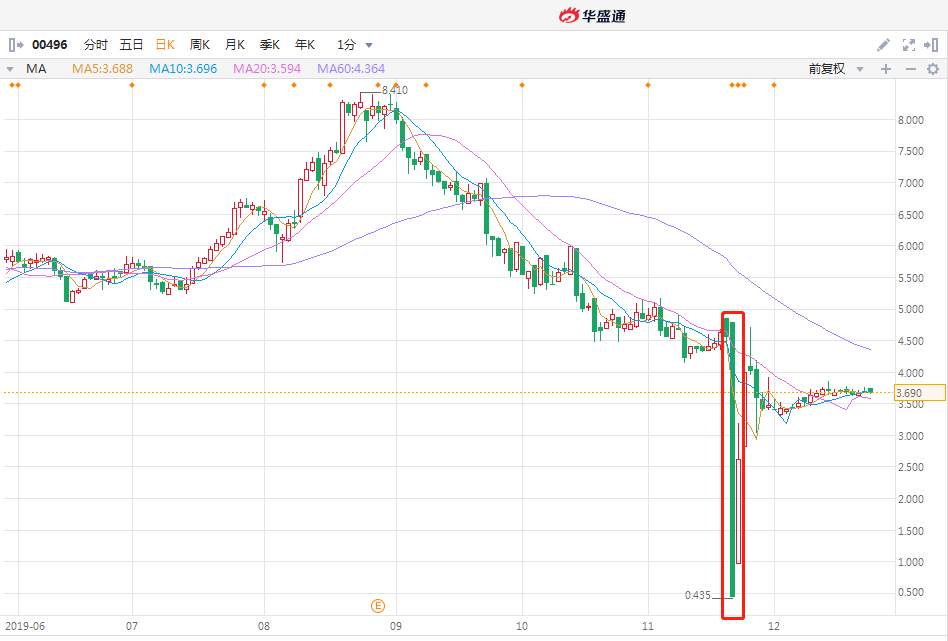Screen dimensions: 948x641
Task: Click the 5.000 price axis label
Action: tap(911, 309)
